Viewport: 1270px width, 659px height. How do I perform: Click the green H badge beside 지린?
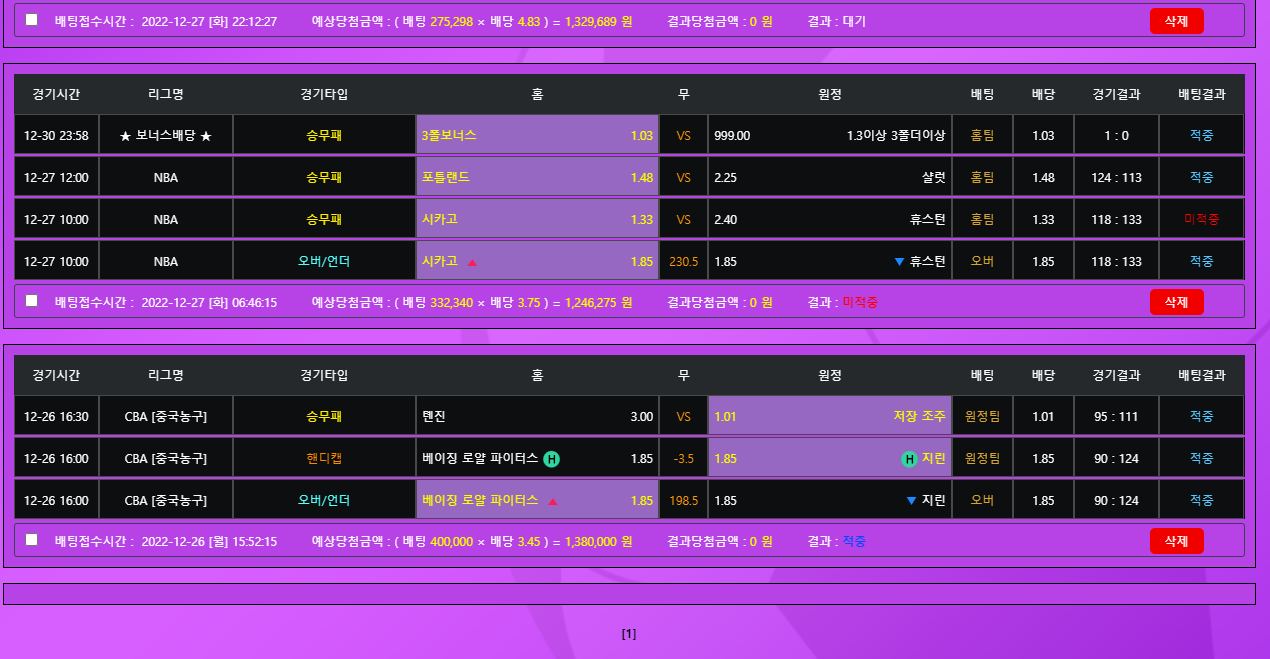pos(909,459)
